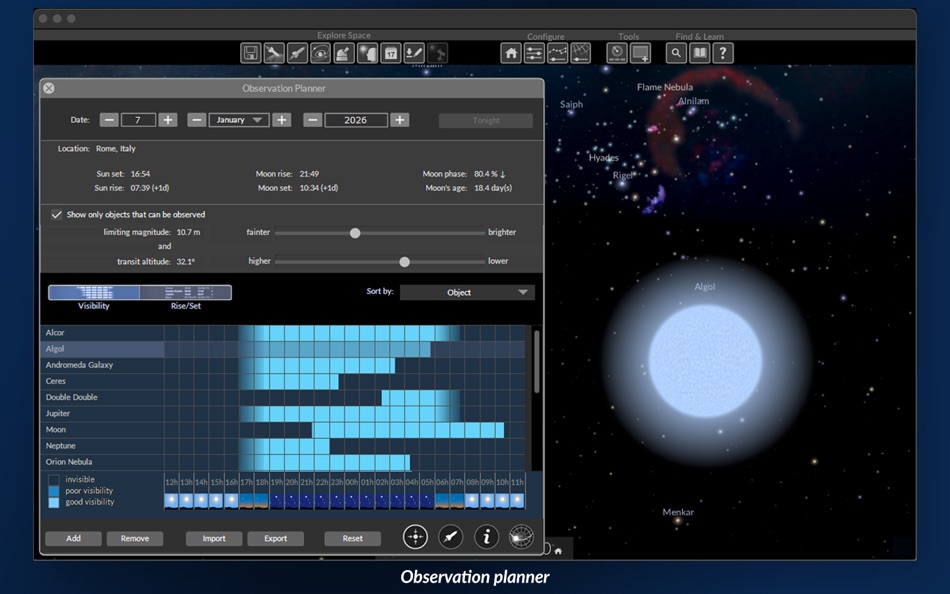Viewport: 950px width, 594px height.
Task: Select the Moon row
Action: (283, 430)
